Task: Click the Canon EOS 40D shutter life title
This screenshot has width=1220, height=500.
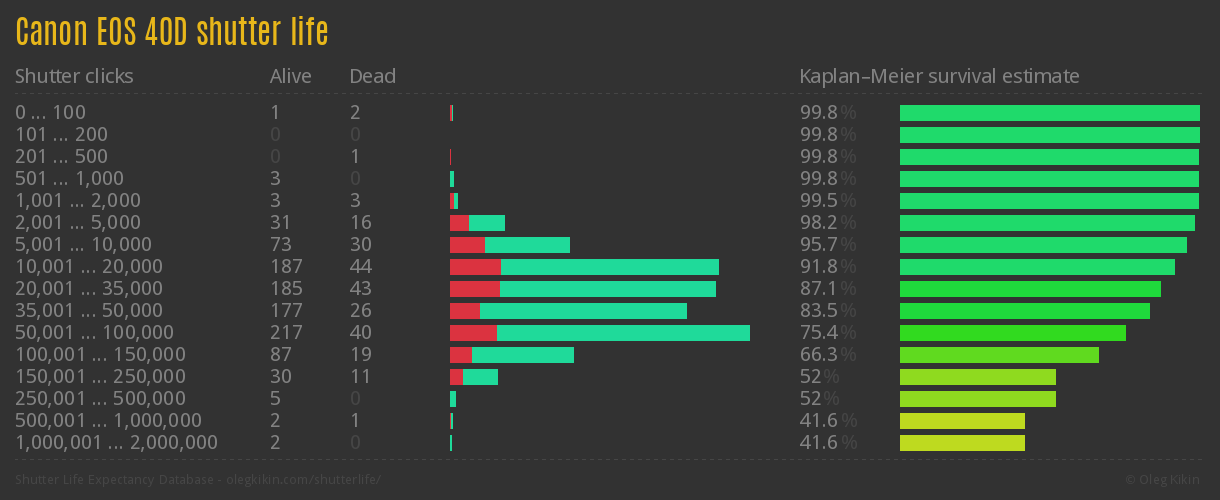Action: click(x=171, y=33)
